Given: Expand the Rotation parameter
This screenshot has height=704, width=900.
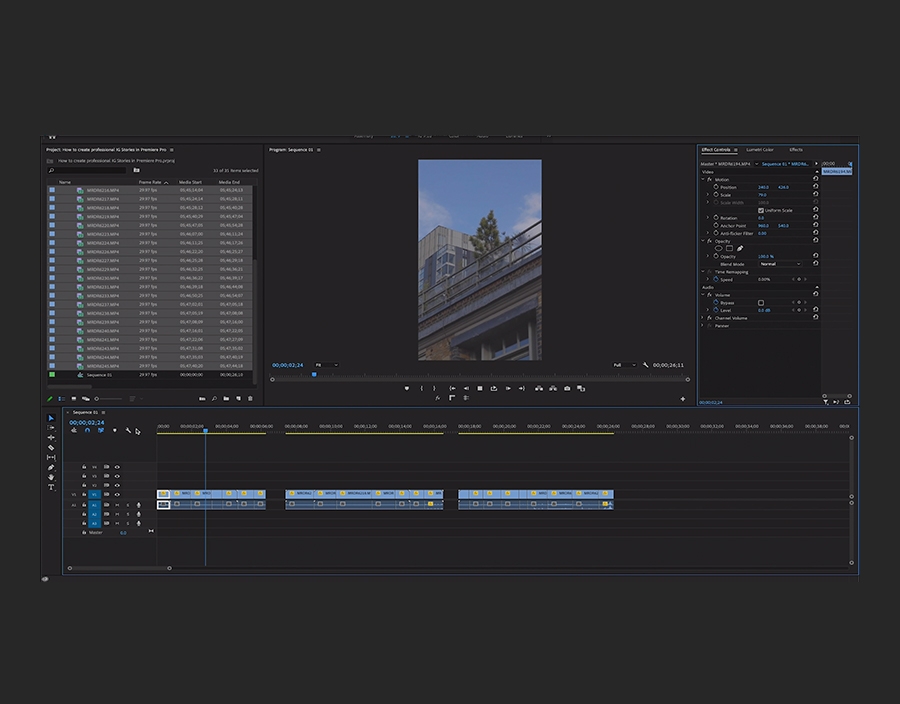Looking at the screenshot, I should tap(708, 218).
